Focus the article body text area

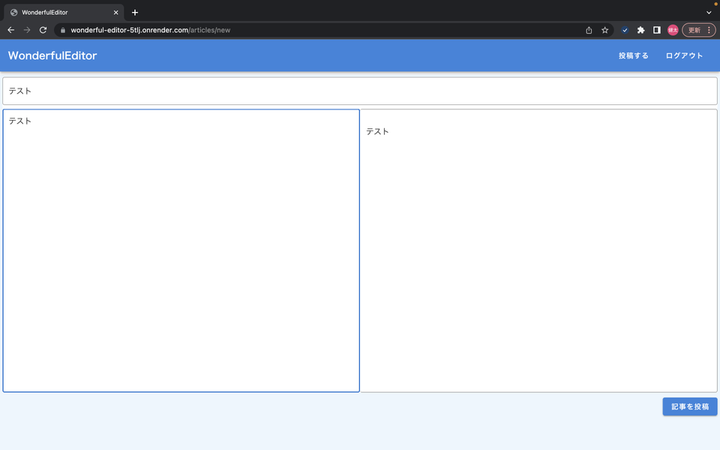[181, 251]
